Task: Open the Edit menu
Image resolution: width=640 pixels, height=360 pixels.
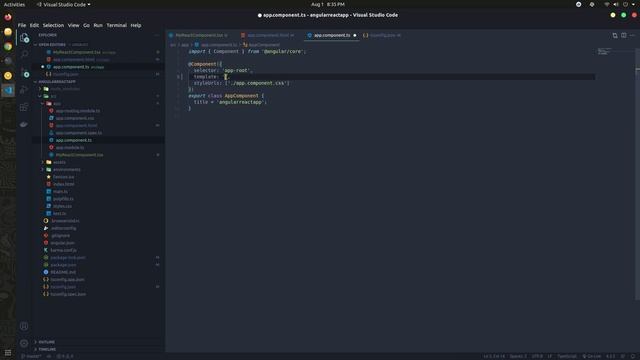Action: [34, 25]
